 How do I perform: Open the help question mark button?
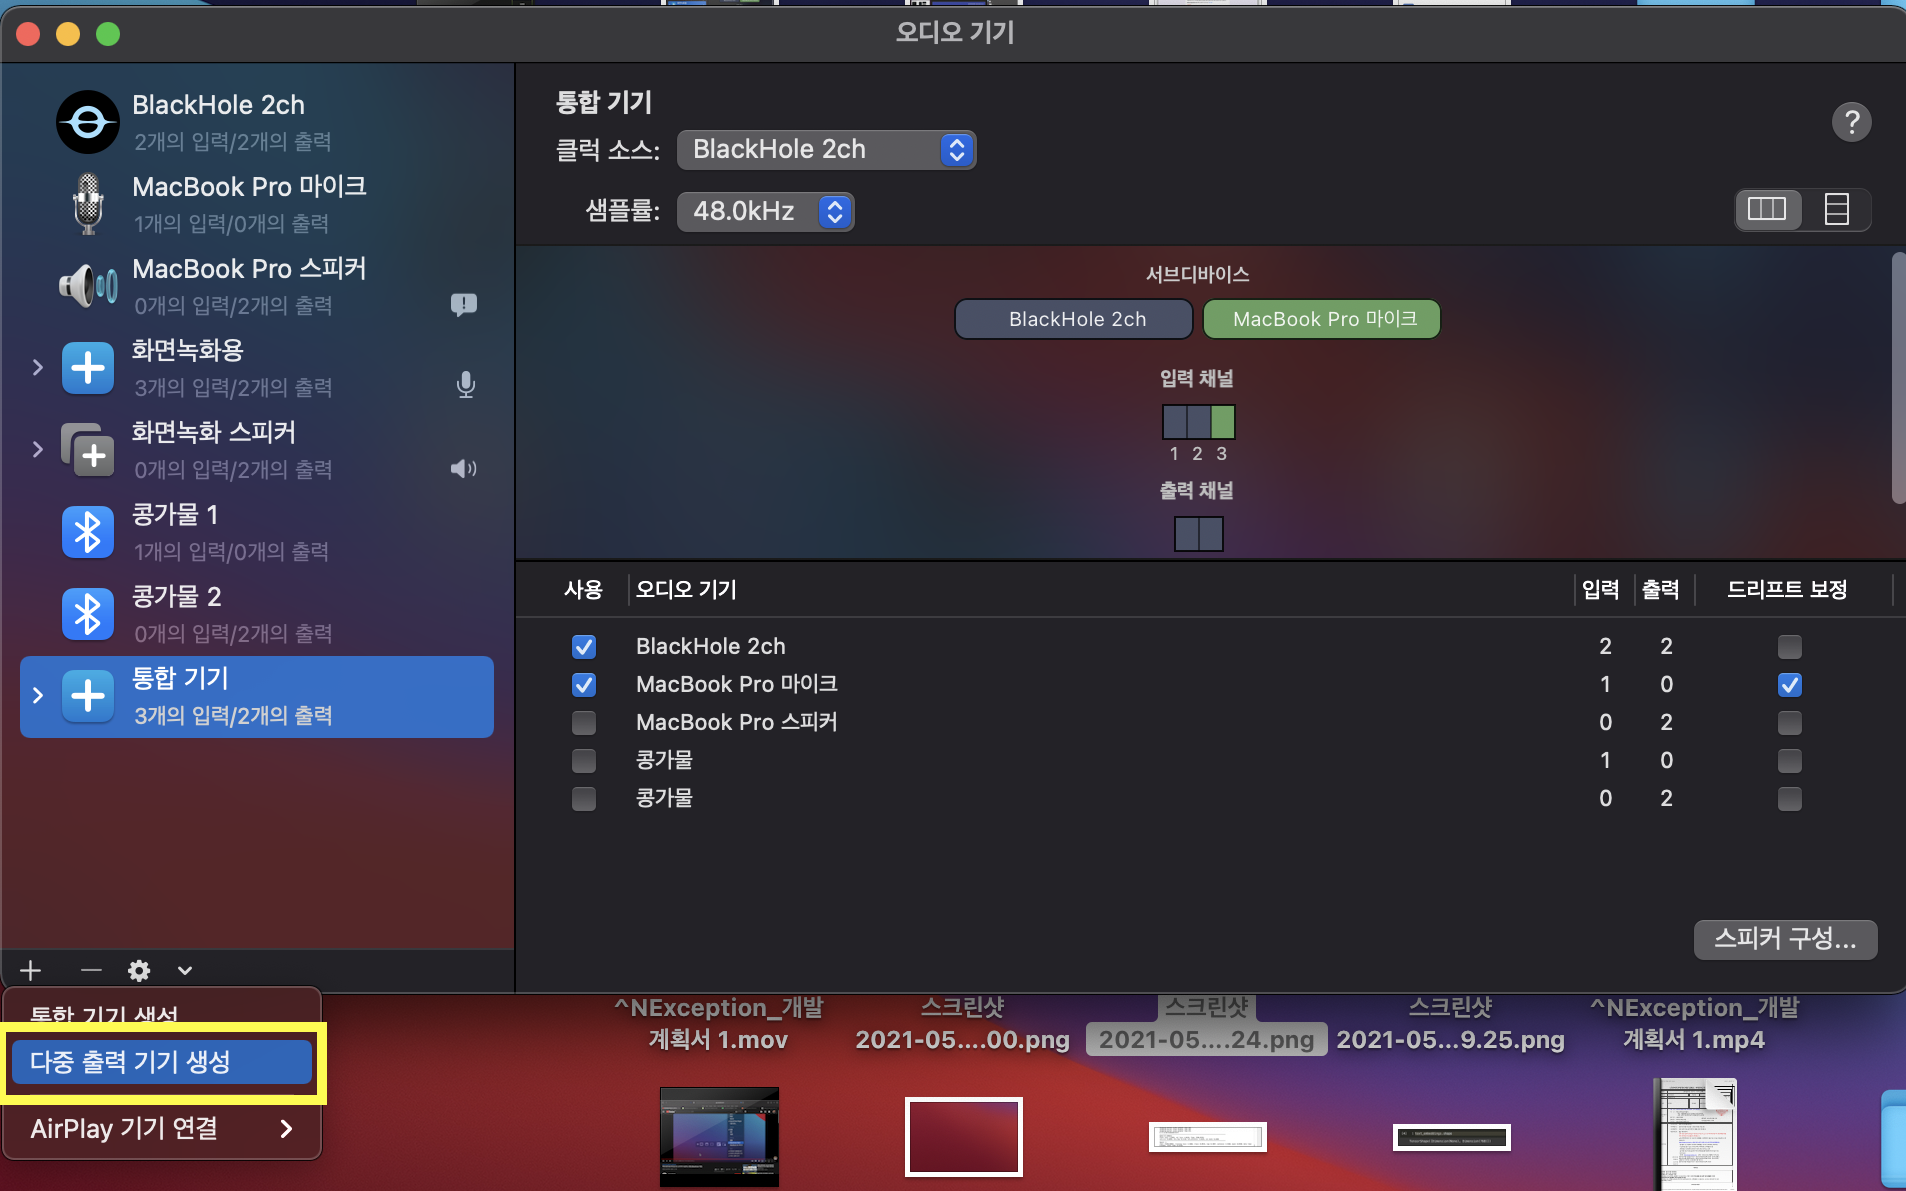[x=1851, y=122]
